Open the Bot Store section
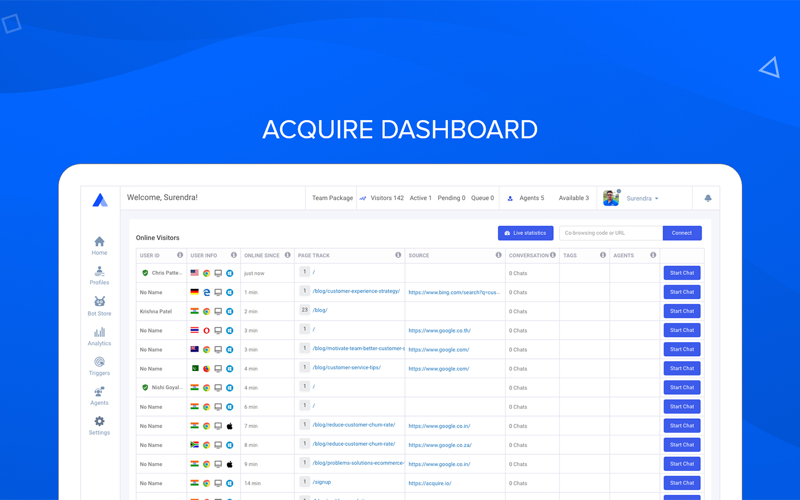Screen dimensions: 800x500 (x=99, y=306)
